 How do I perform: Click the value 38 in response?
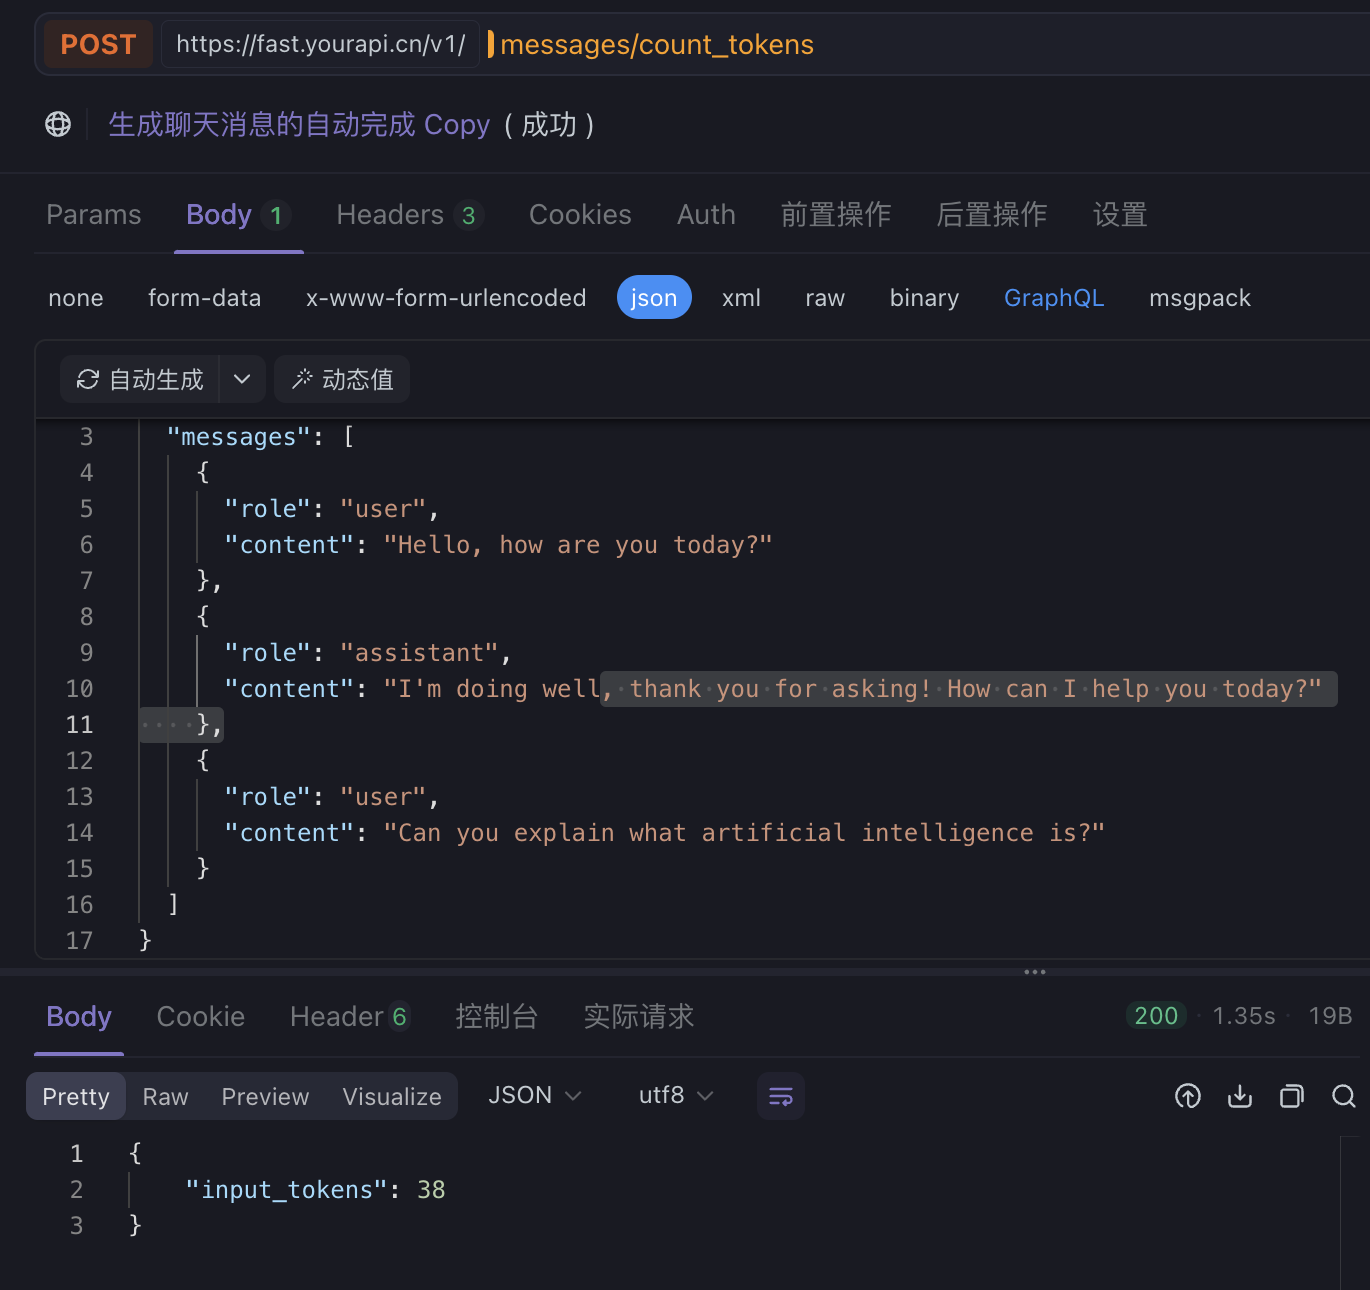[431, 1190]
